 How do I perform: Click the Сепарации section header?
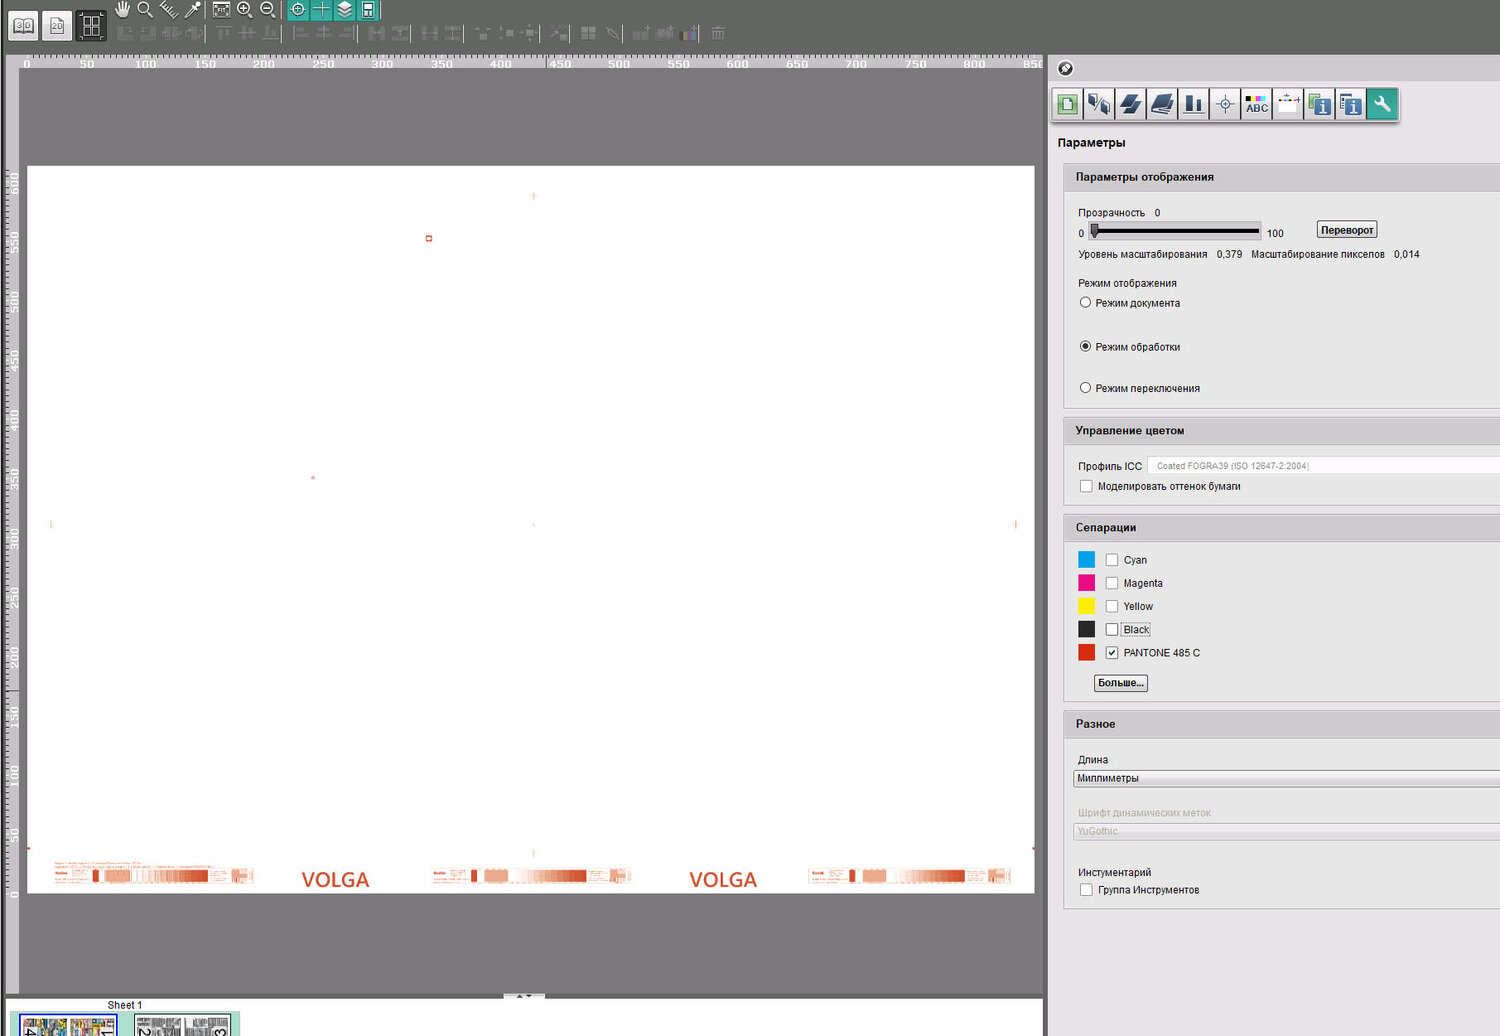click(x=1282, y=528)
